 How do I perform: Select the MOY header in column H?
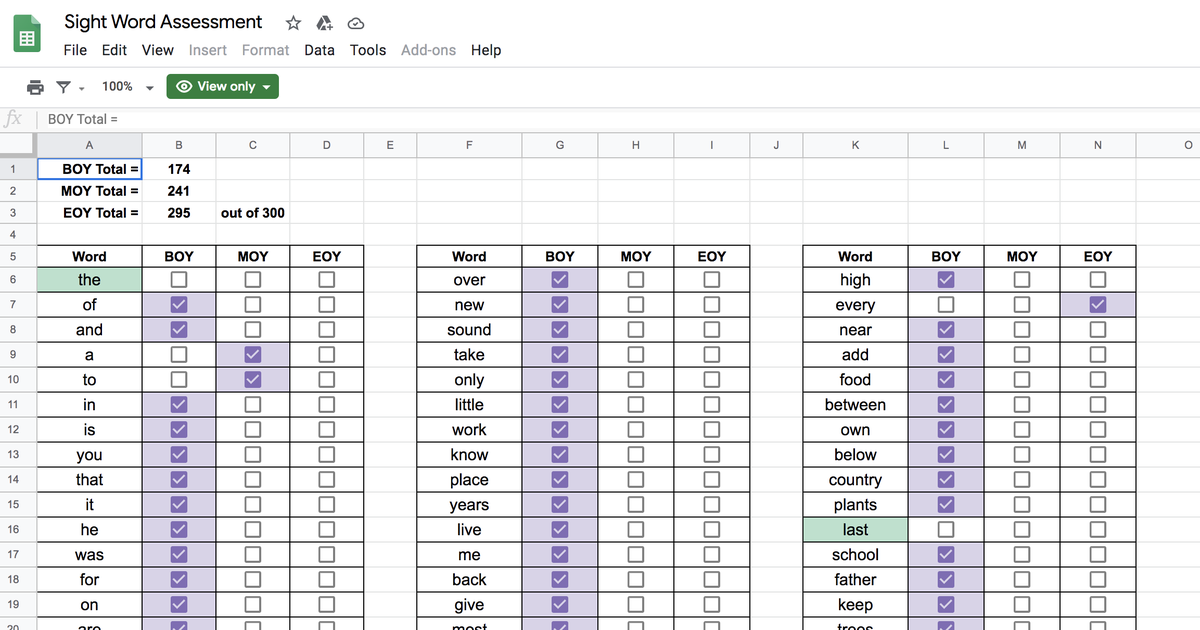coord(635,257)
